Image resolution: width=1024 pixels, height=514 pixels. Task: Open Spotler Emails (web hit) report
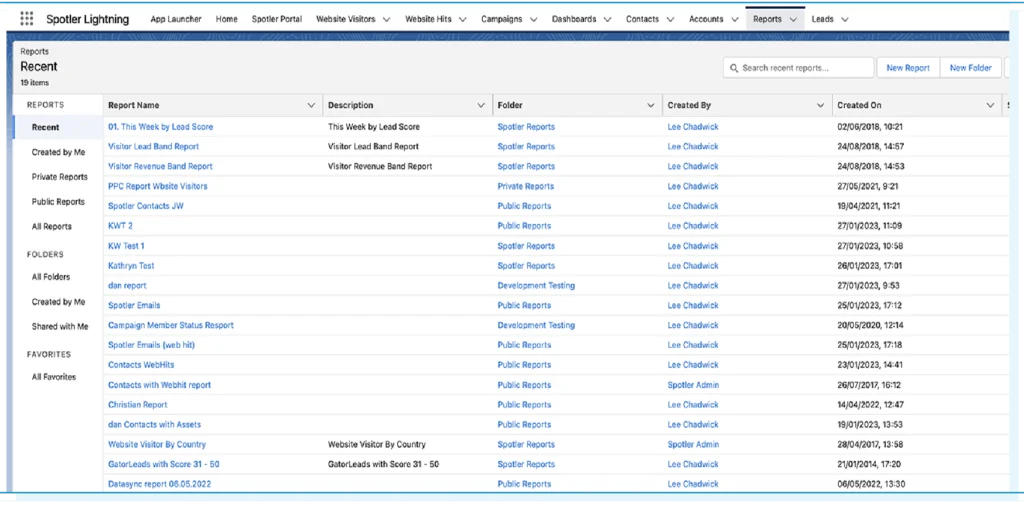[x=152, y=345]
